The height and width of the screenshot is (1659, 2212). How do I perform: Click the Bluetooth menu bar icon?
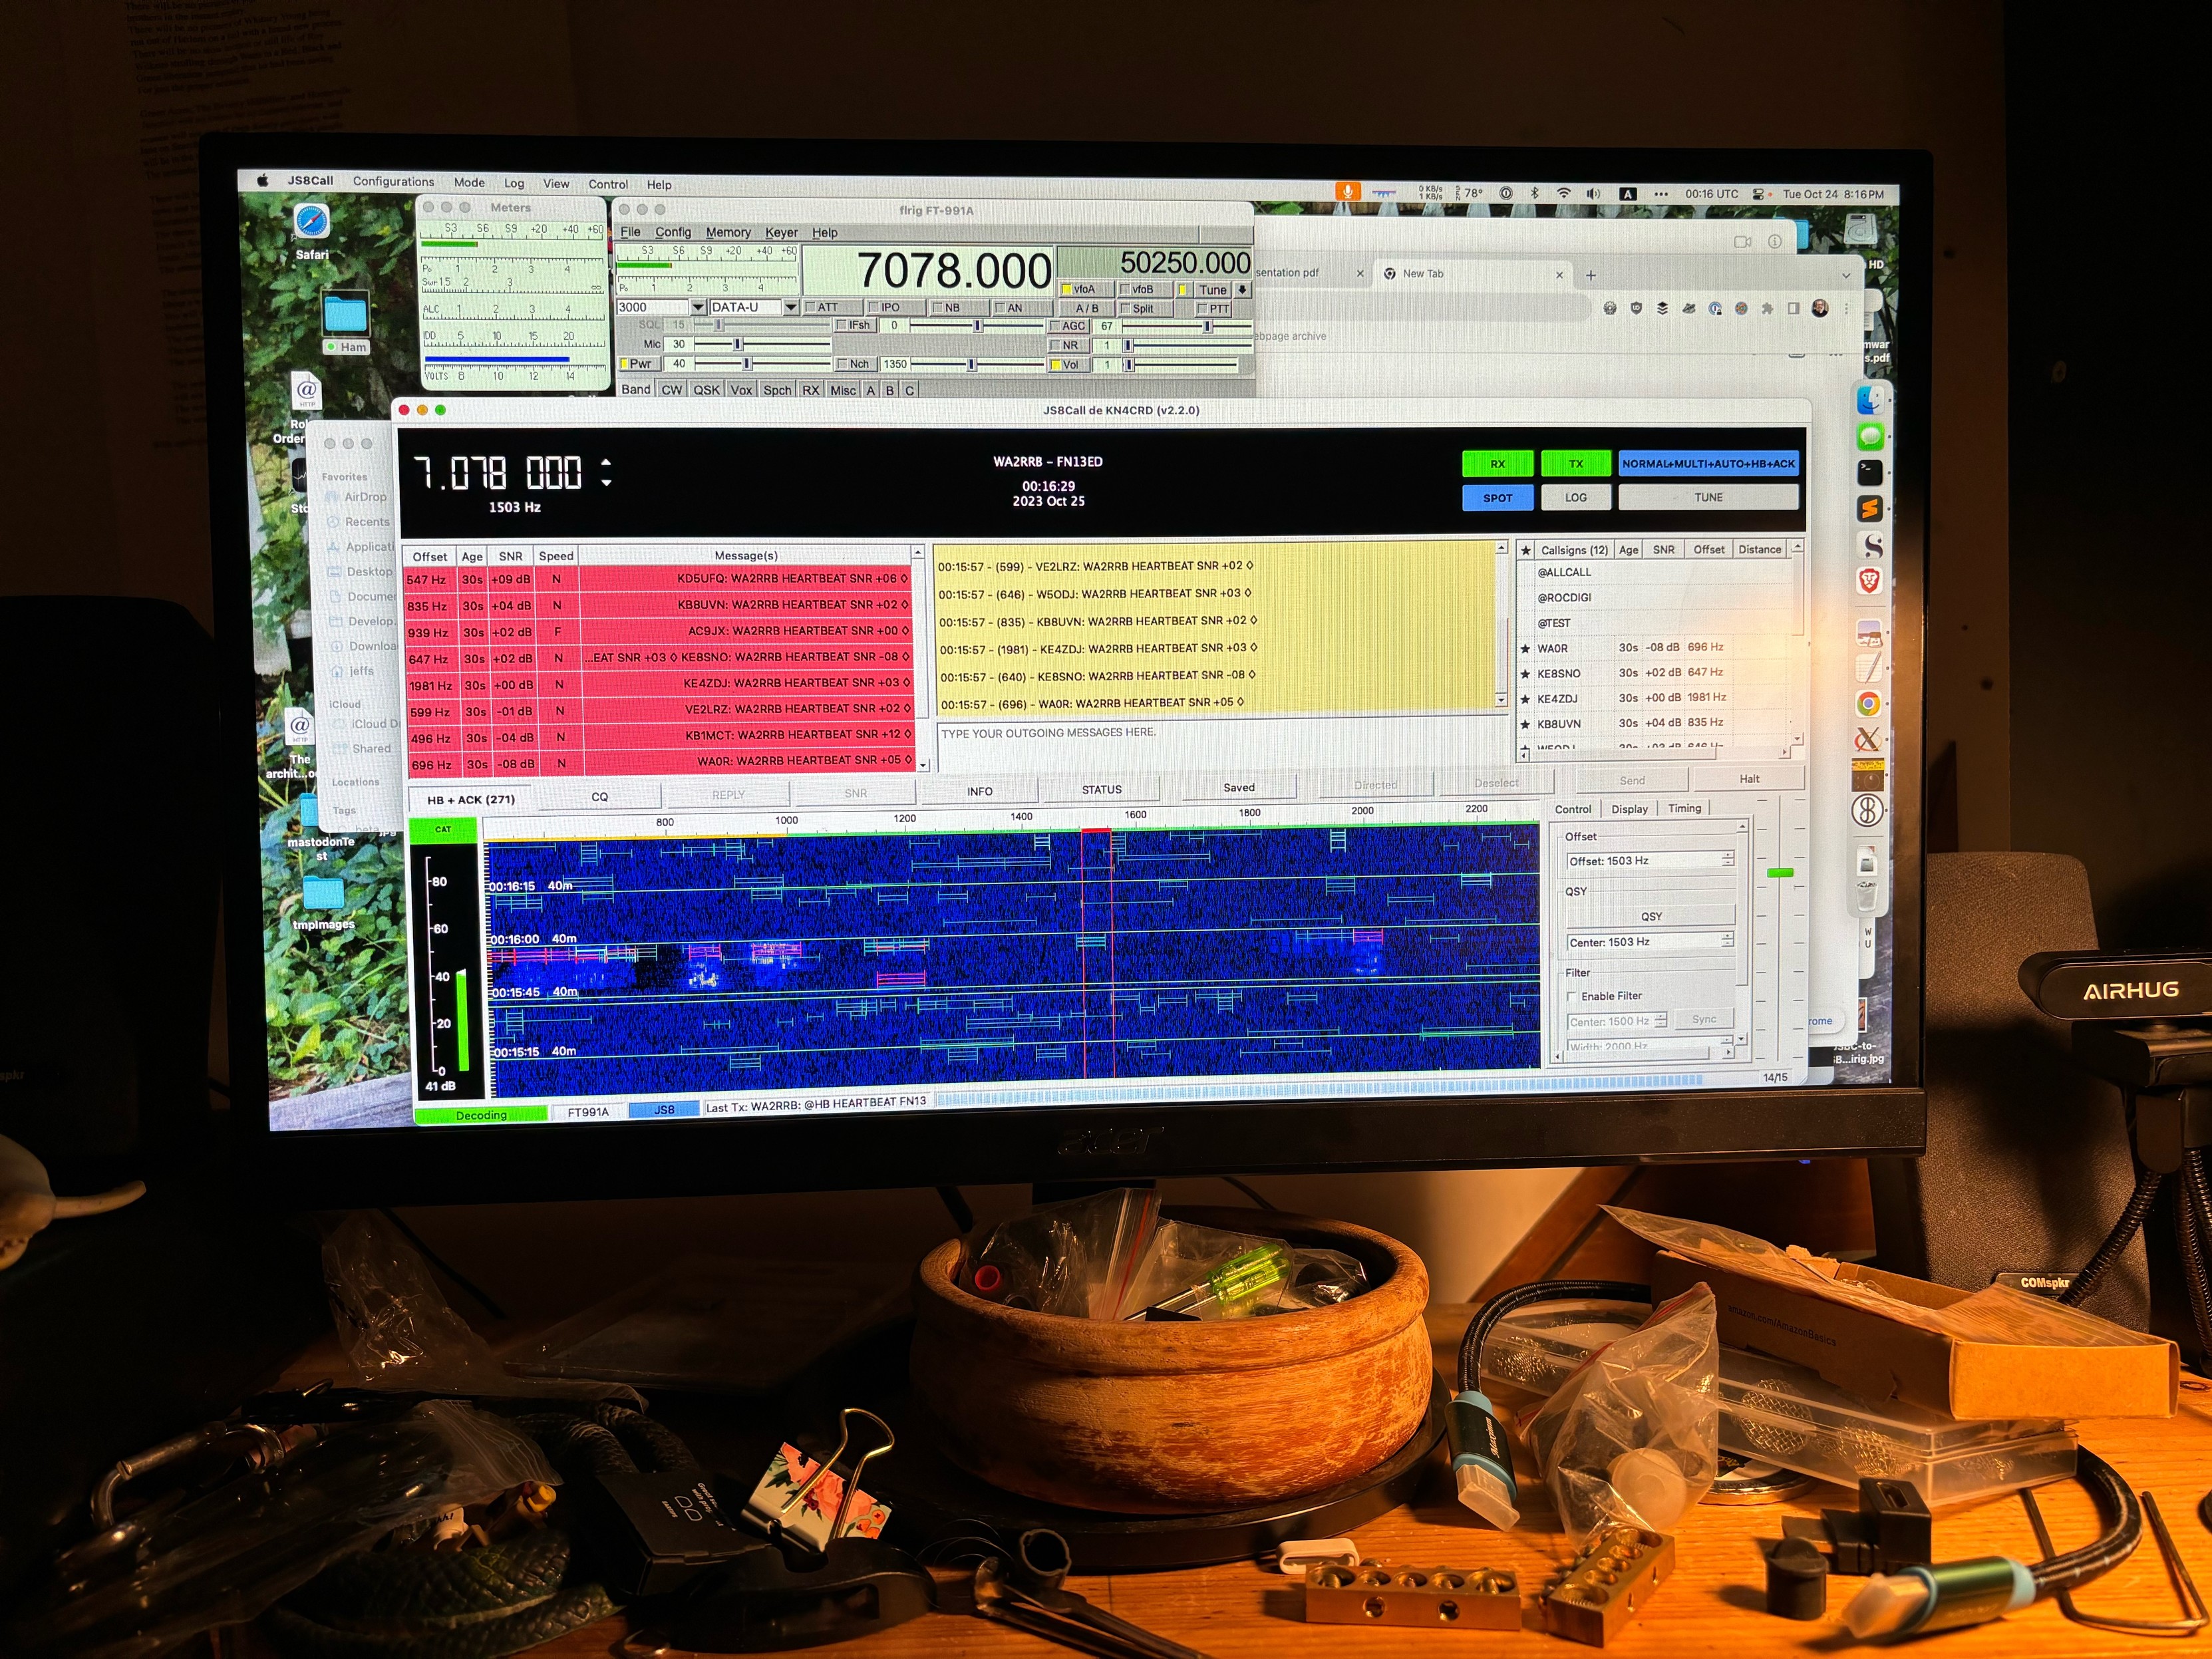tap(1534, 194)
